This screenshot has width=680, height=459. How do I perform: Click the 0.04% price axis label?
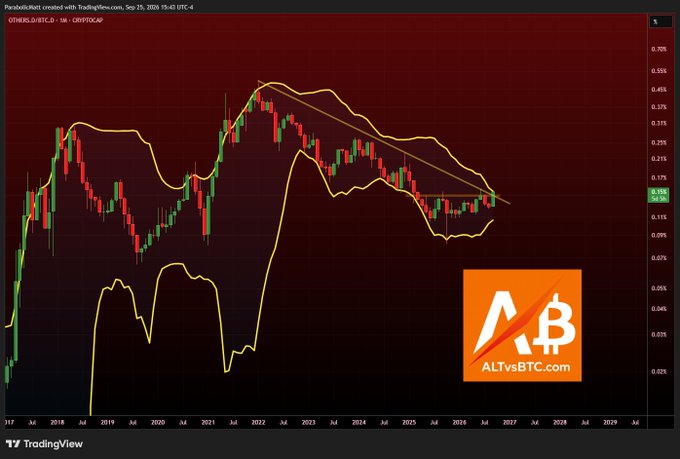[659, 309]
